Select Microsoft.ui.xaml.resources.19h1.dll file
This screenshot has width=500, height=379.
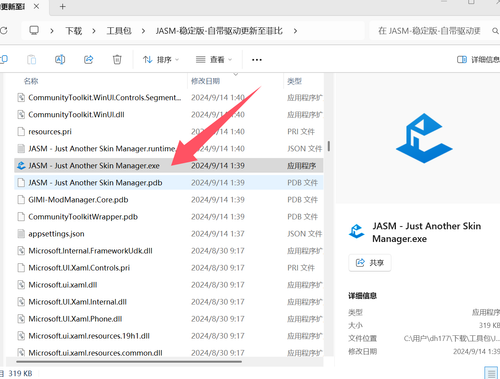point(169,336)
